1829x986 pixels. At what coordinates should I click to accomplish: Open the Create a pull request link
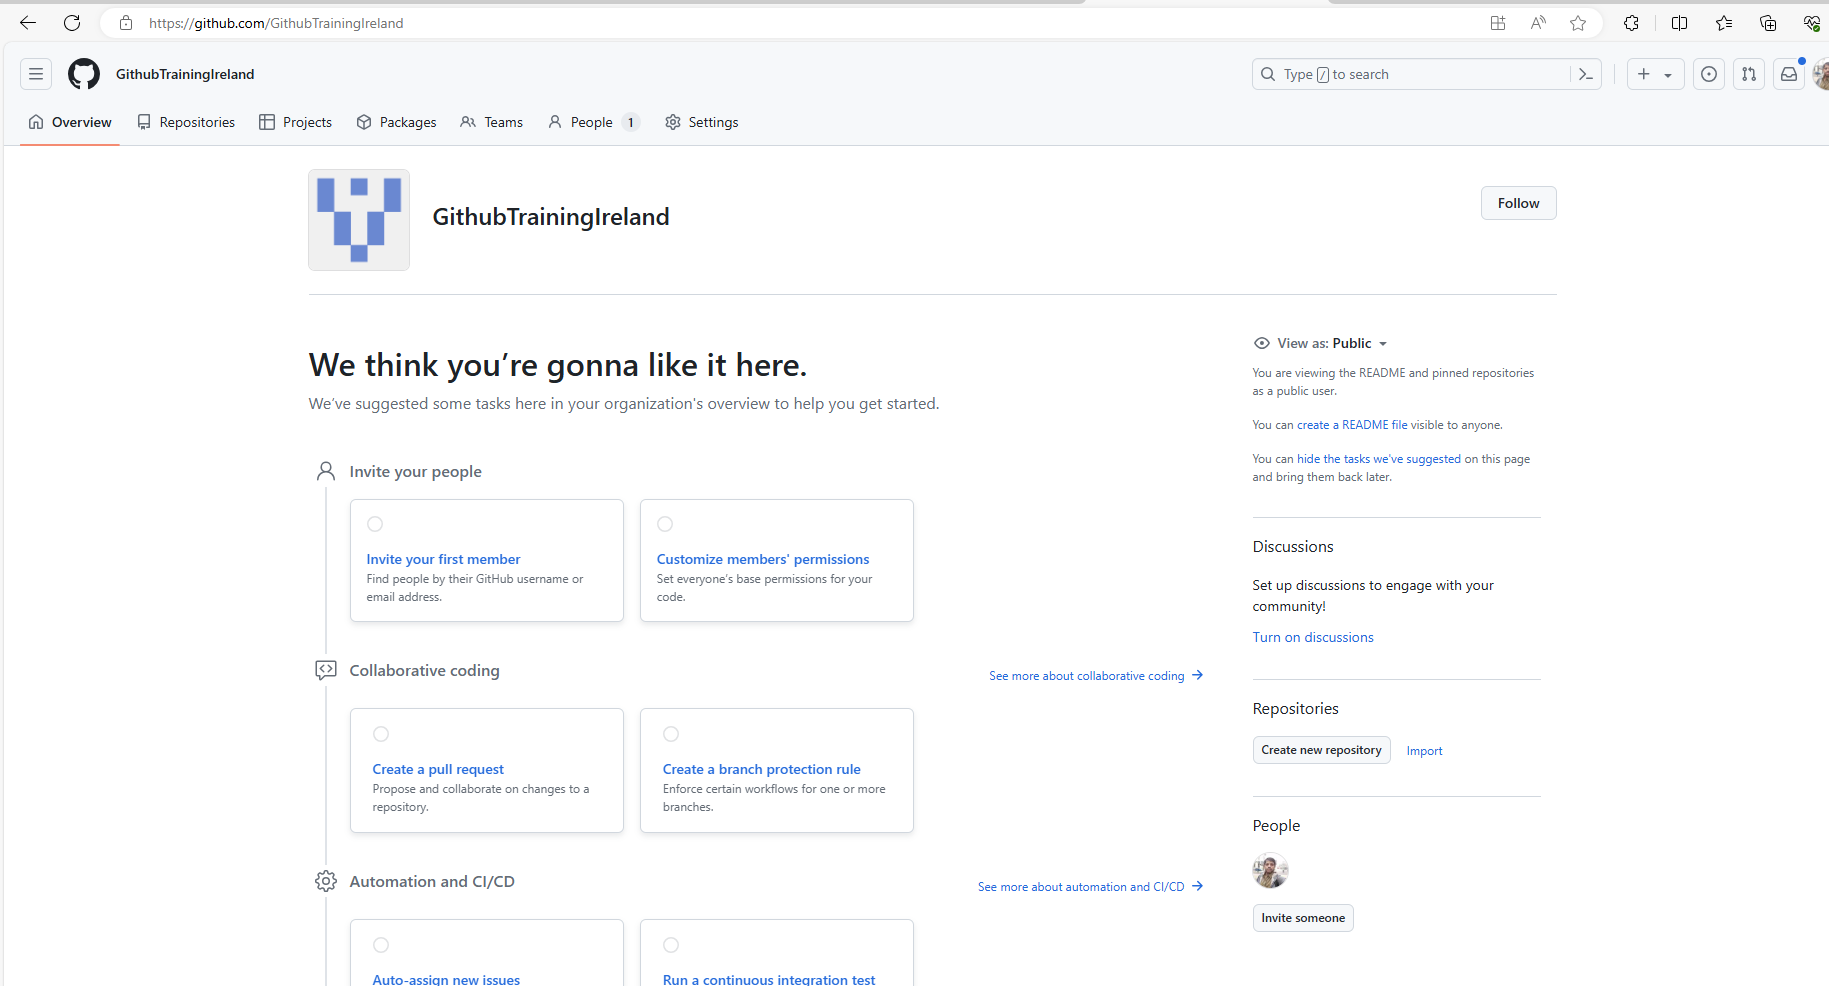[438, 769]
